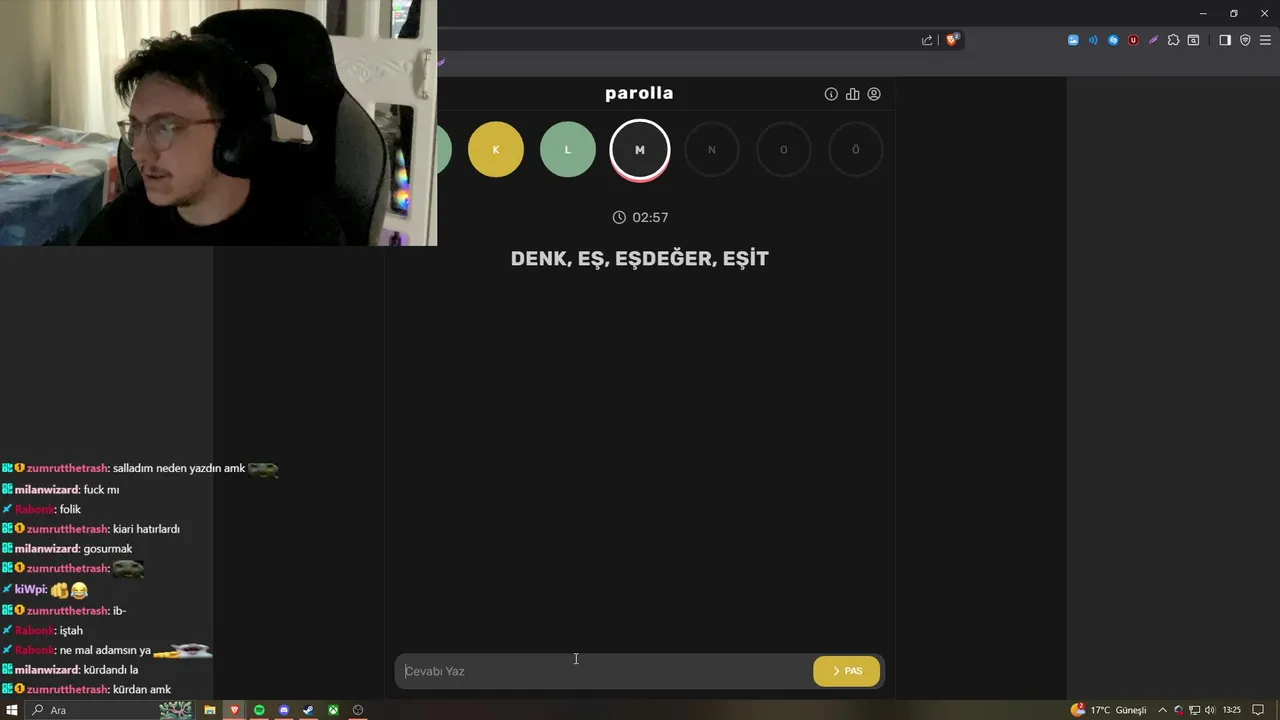Click chat message "iştah"
Viewport: 1280px width, 720px height.
point(71,631)
